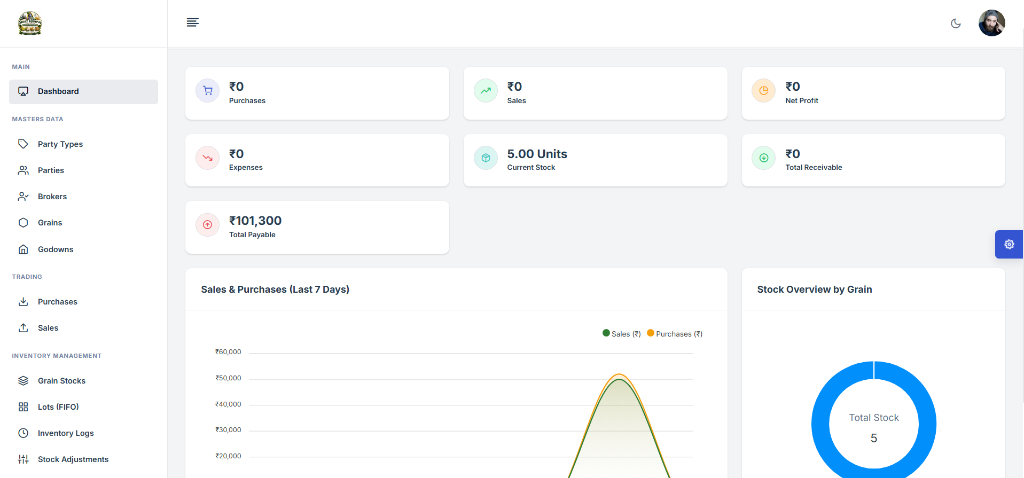Open the Godowns page
Screen dimensions: 1024x478
coord(84,249)
